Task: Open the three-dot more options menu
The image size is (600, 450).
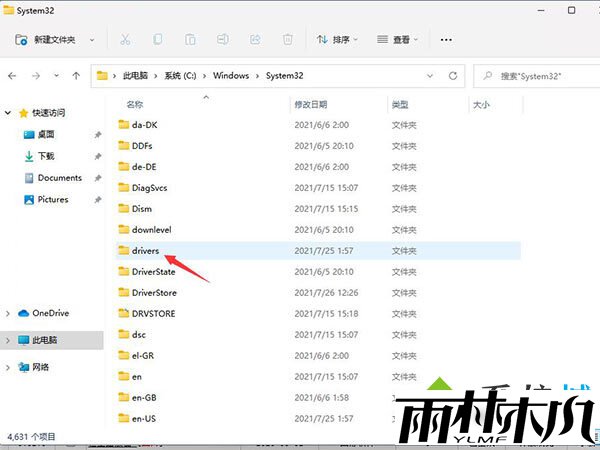Action: (x=446, y=40)
